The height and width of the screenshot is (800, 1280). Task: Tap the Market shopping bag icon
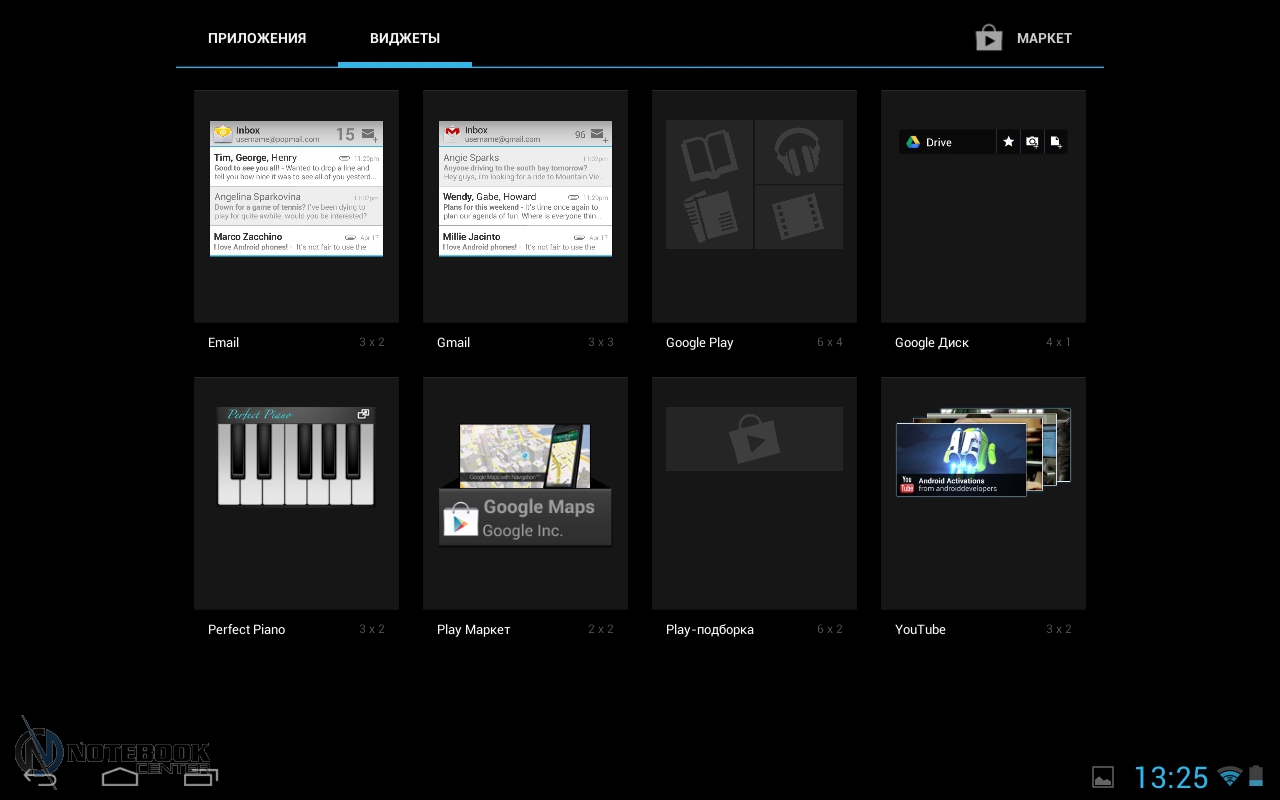988,38
